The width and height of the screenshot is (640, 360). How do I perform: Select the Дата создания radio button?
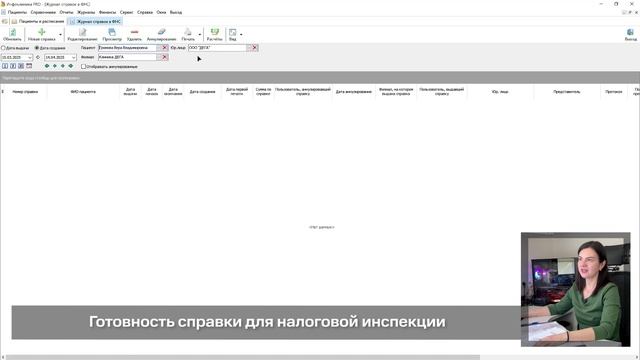(37, 48)
